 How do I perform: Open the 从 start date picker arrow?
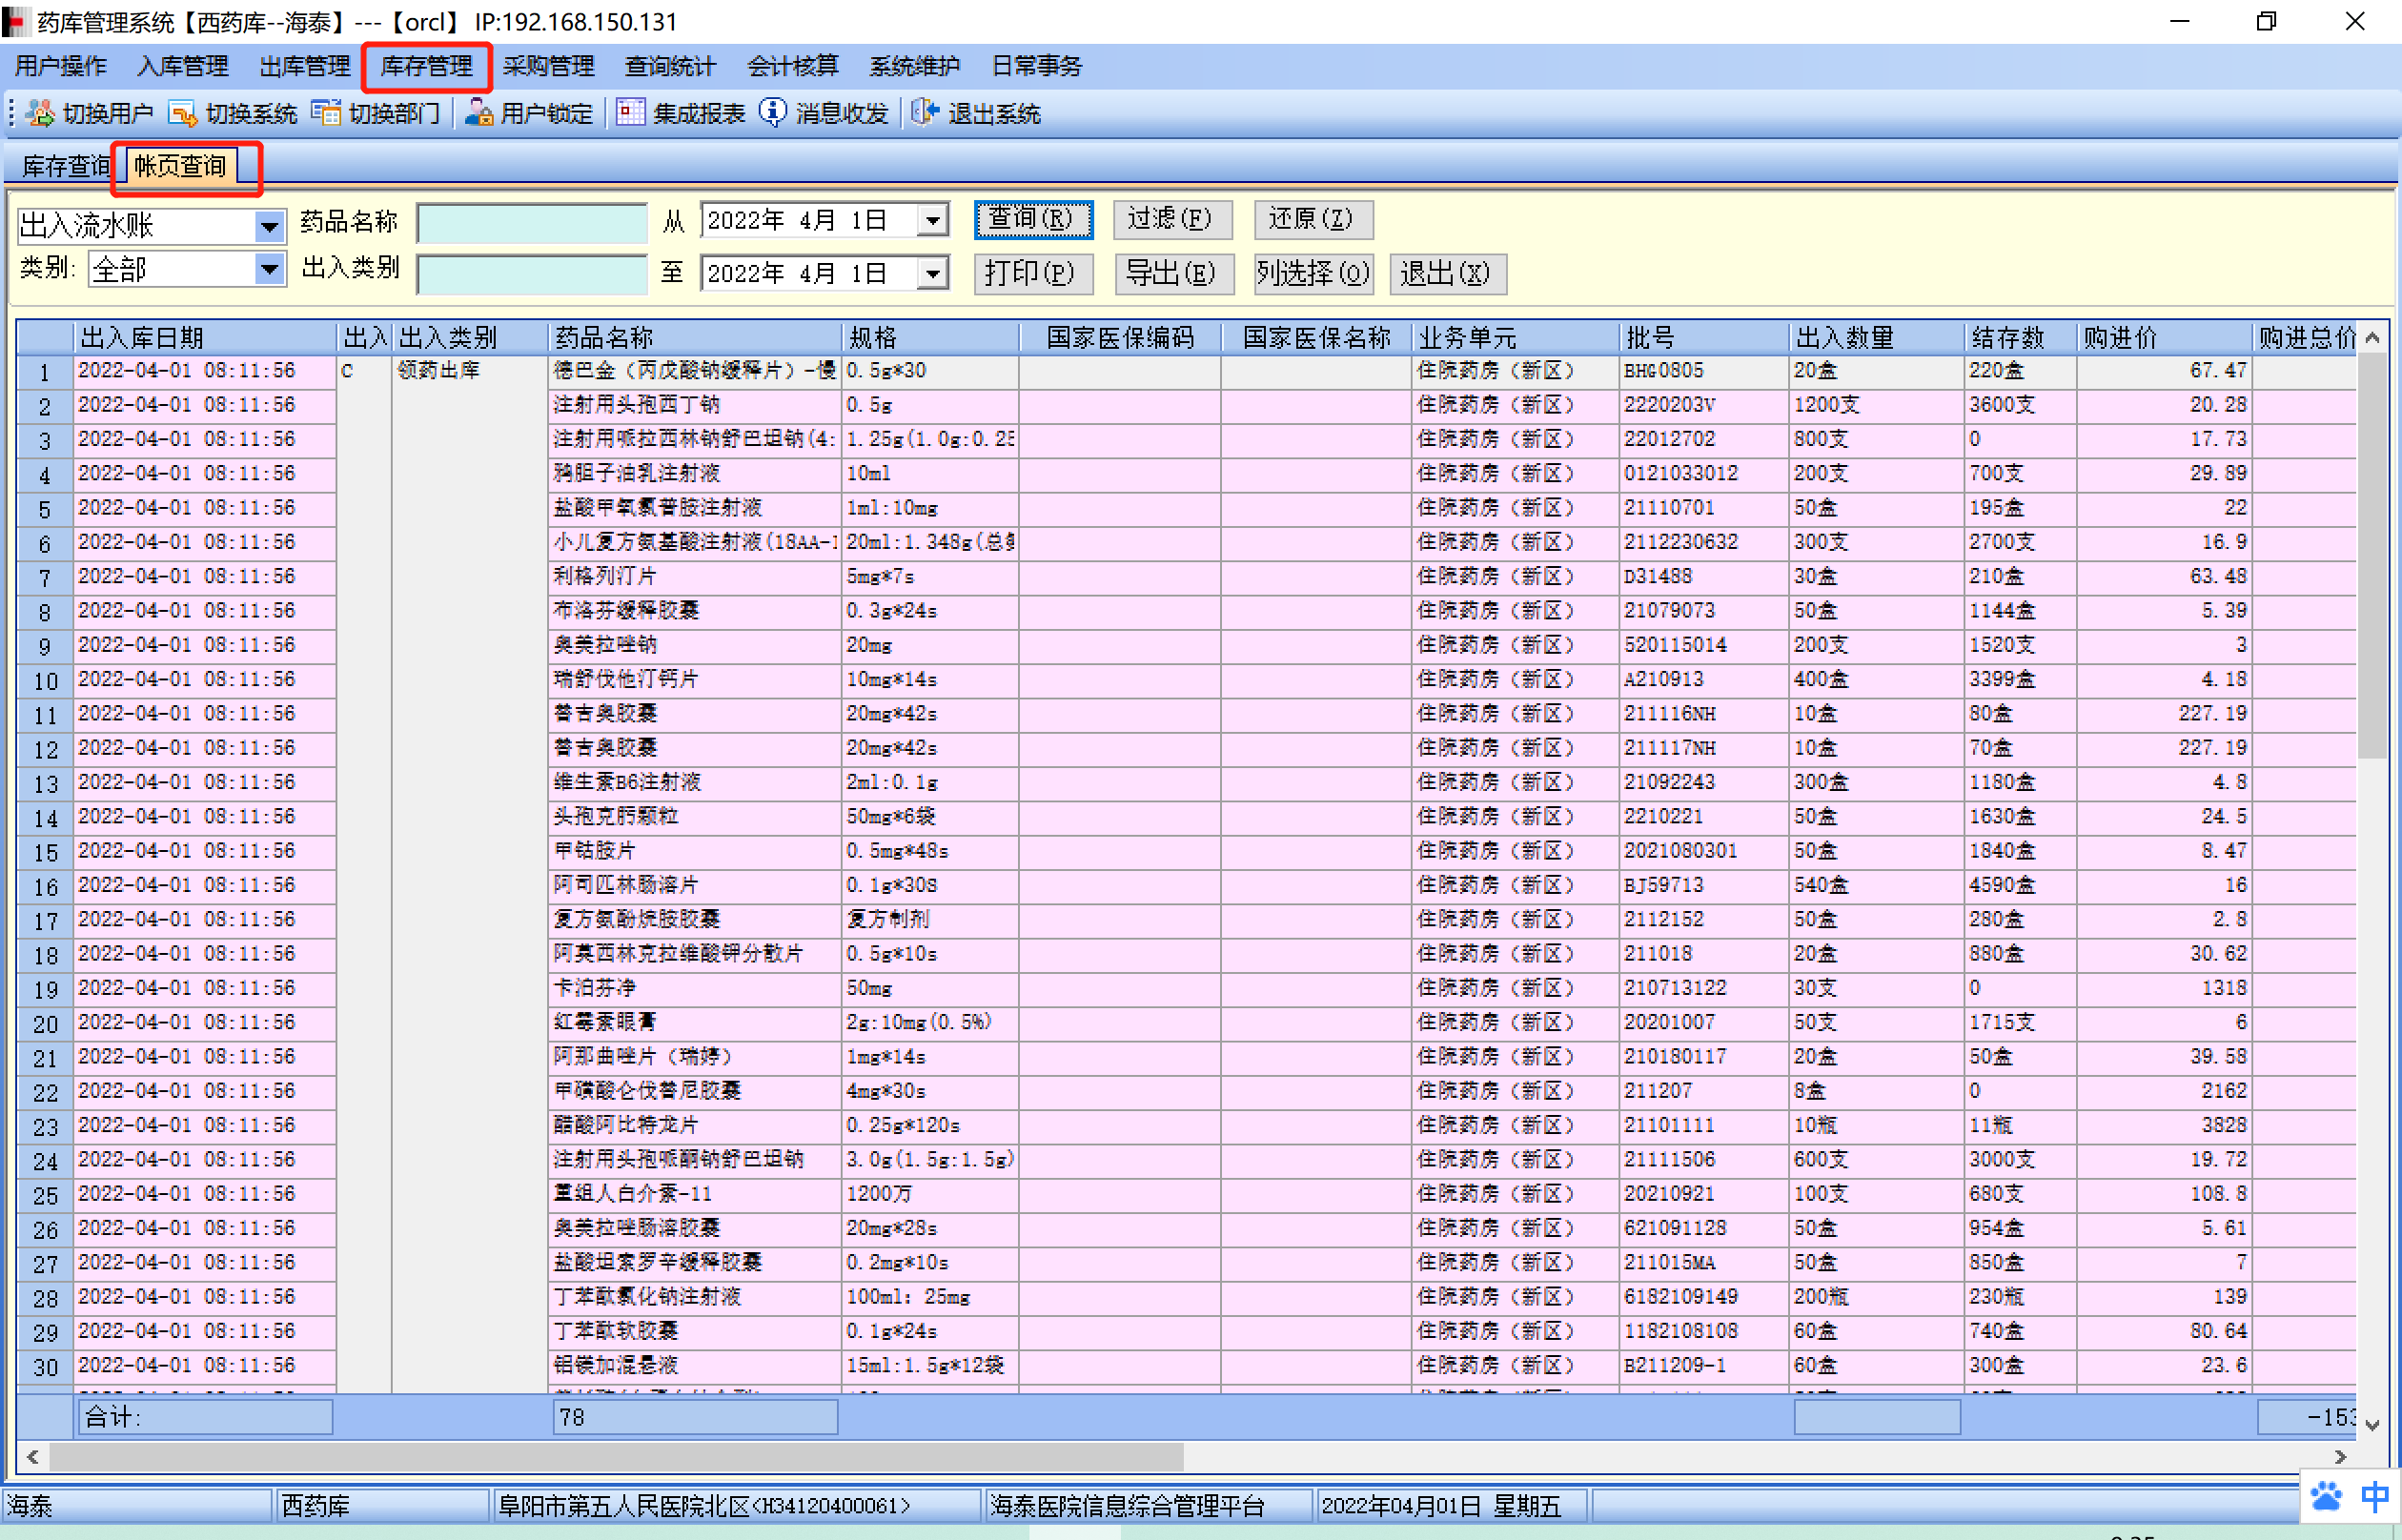932,220
